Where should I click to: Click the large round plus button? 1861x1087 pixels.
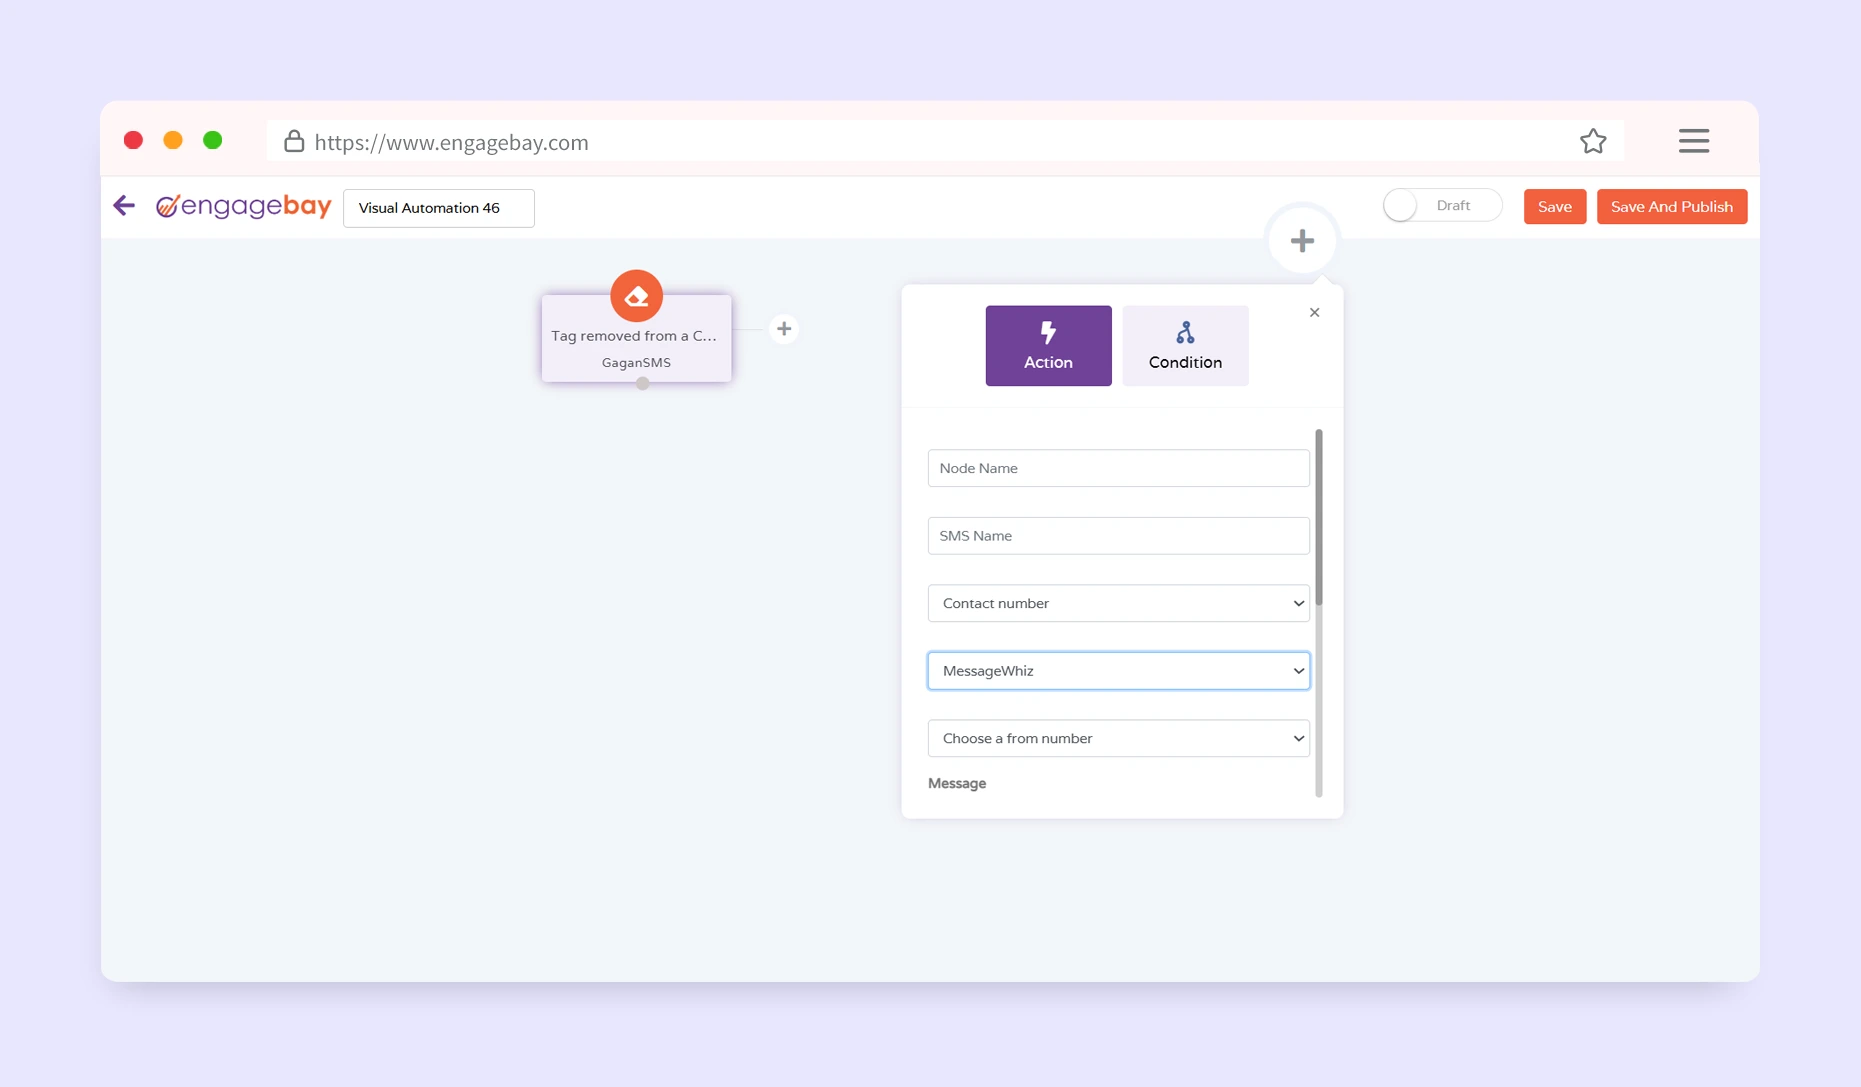coord(1301,241)
